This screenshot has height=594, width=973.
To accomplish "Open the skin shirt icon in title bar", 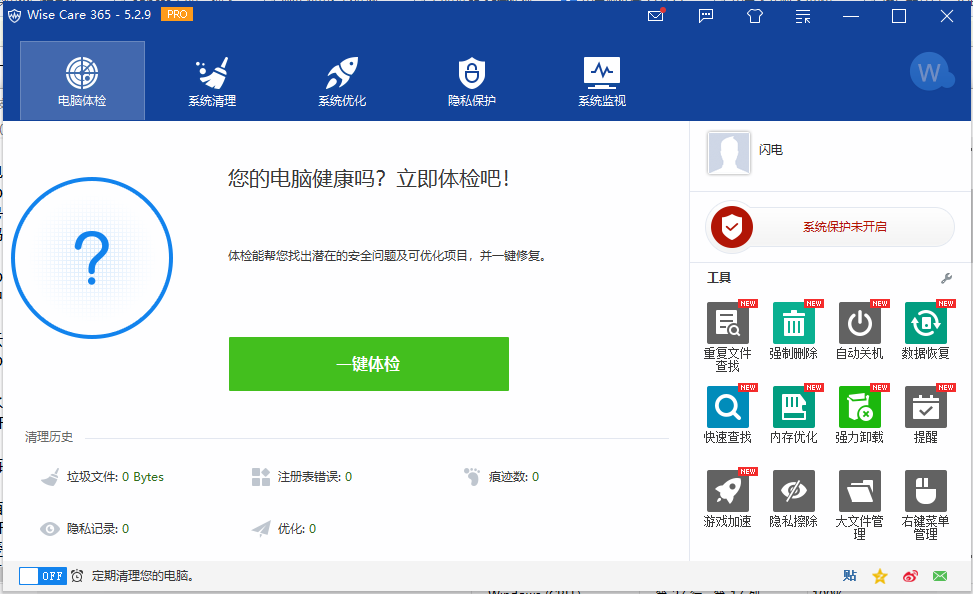I will 755,16.
